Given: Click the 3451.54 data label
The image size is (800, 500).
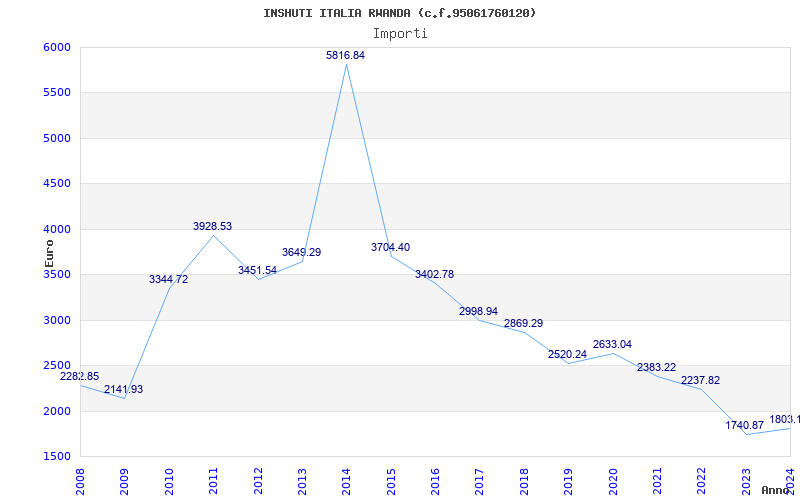Looking at the screenshot, I should coord(257,270).
